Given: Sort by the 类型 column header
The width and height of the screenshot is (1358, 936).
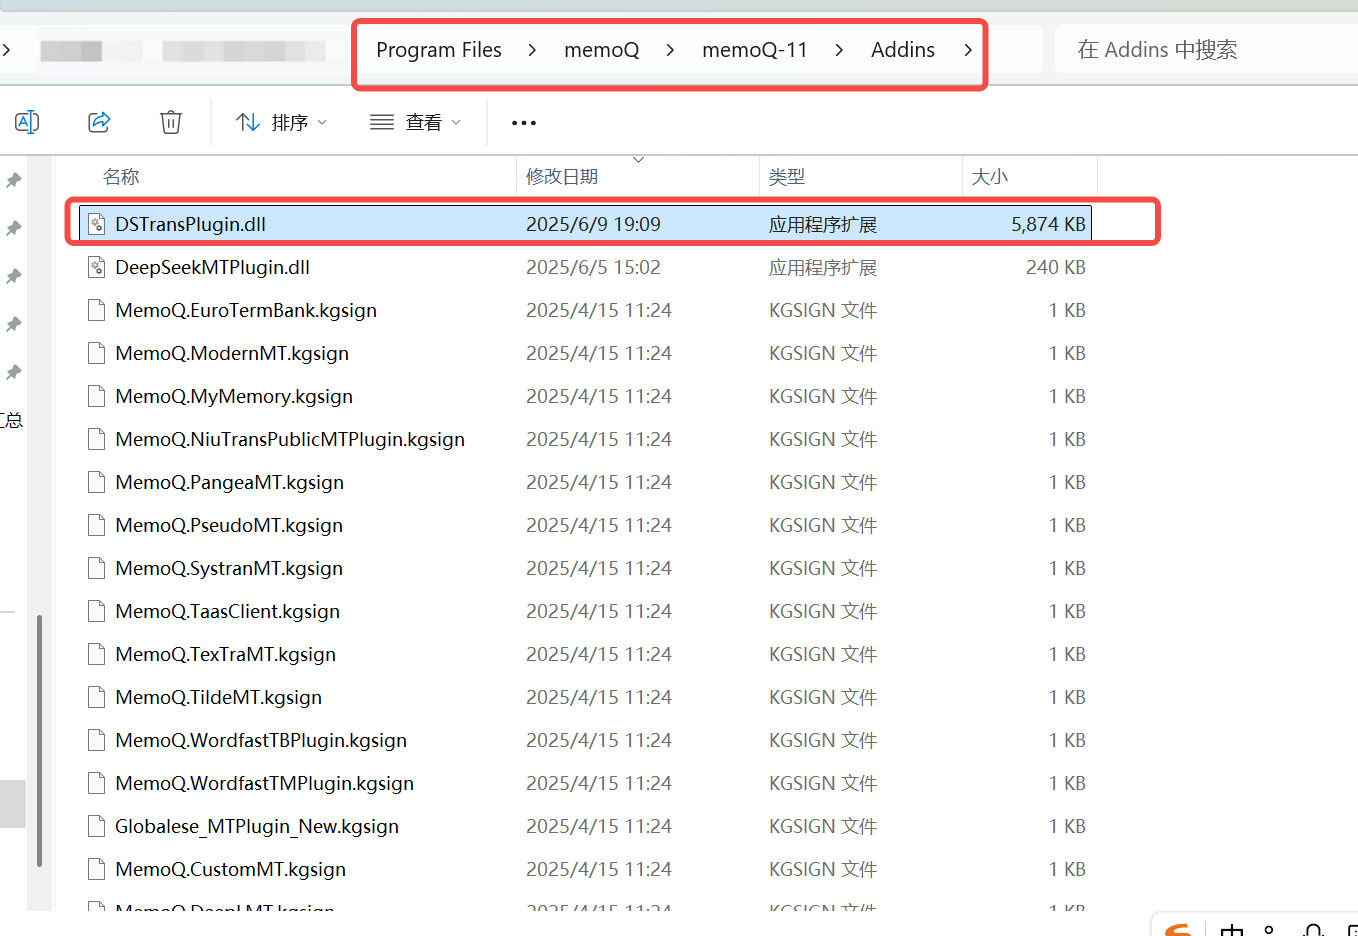Looking at the screenshot, I should point(787,177).
